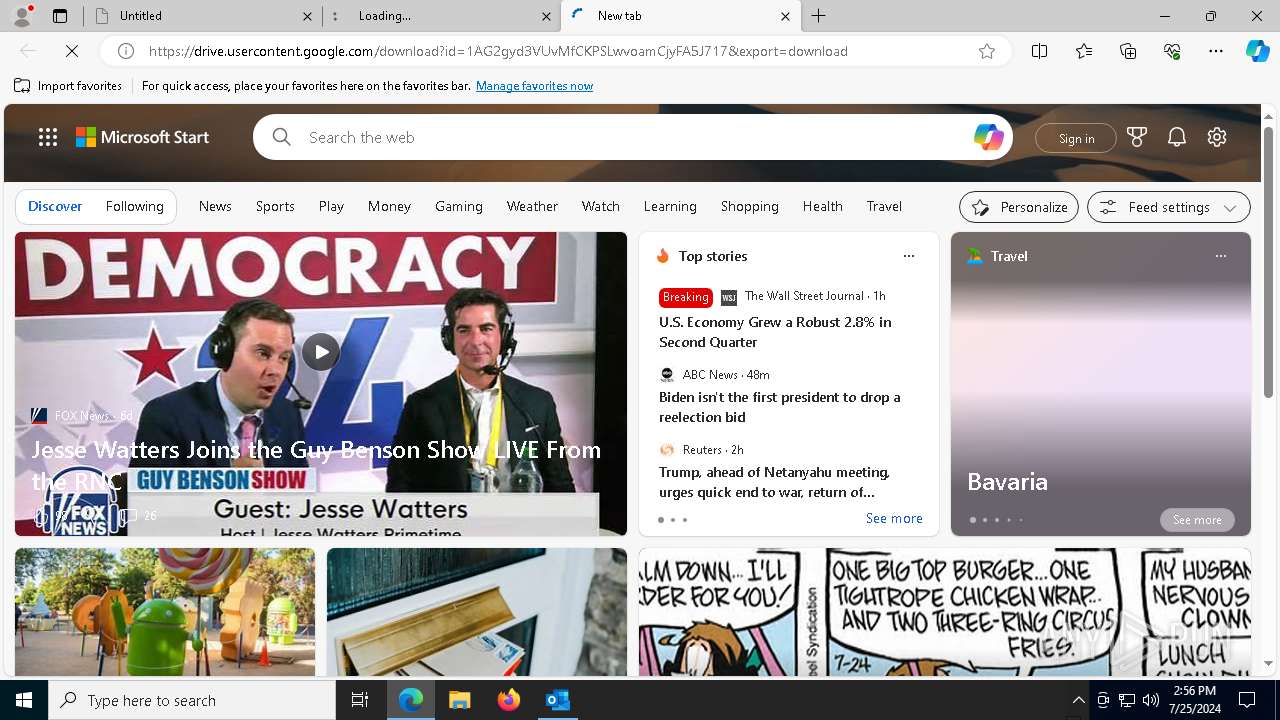The image size is (1280, 720).
Task: Open the Watch category
Action: [601, 206]
